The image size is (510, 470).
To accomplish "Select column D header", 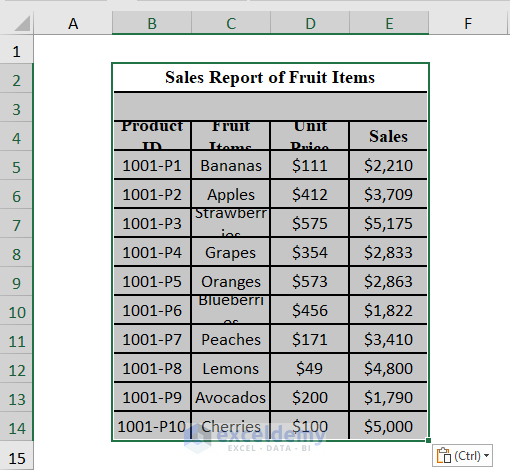I will (x=310, y=23).
